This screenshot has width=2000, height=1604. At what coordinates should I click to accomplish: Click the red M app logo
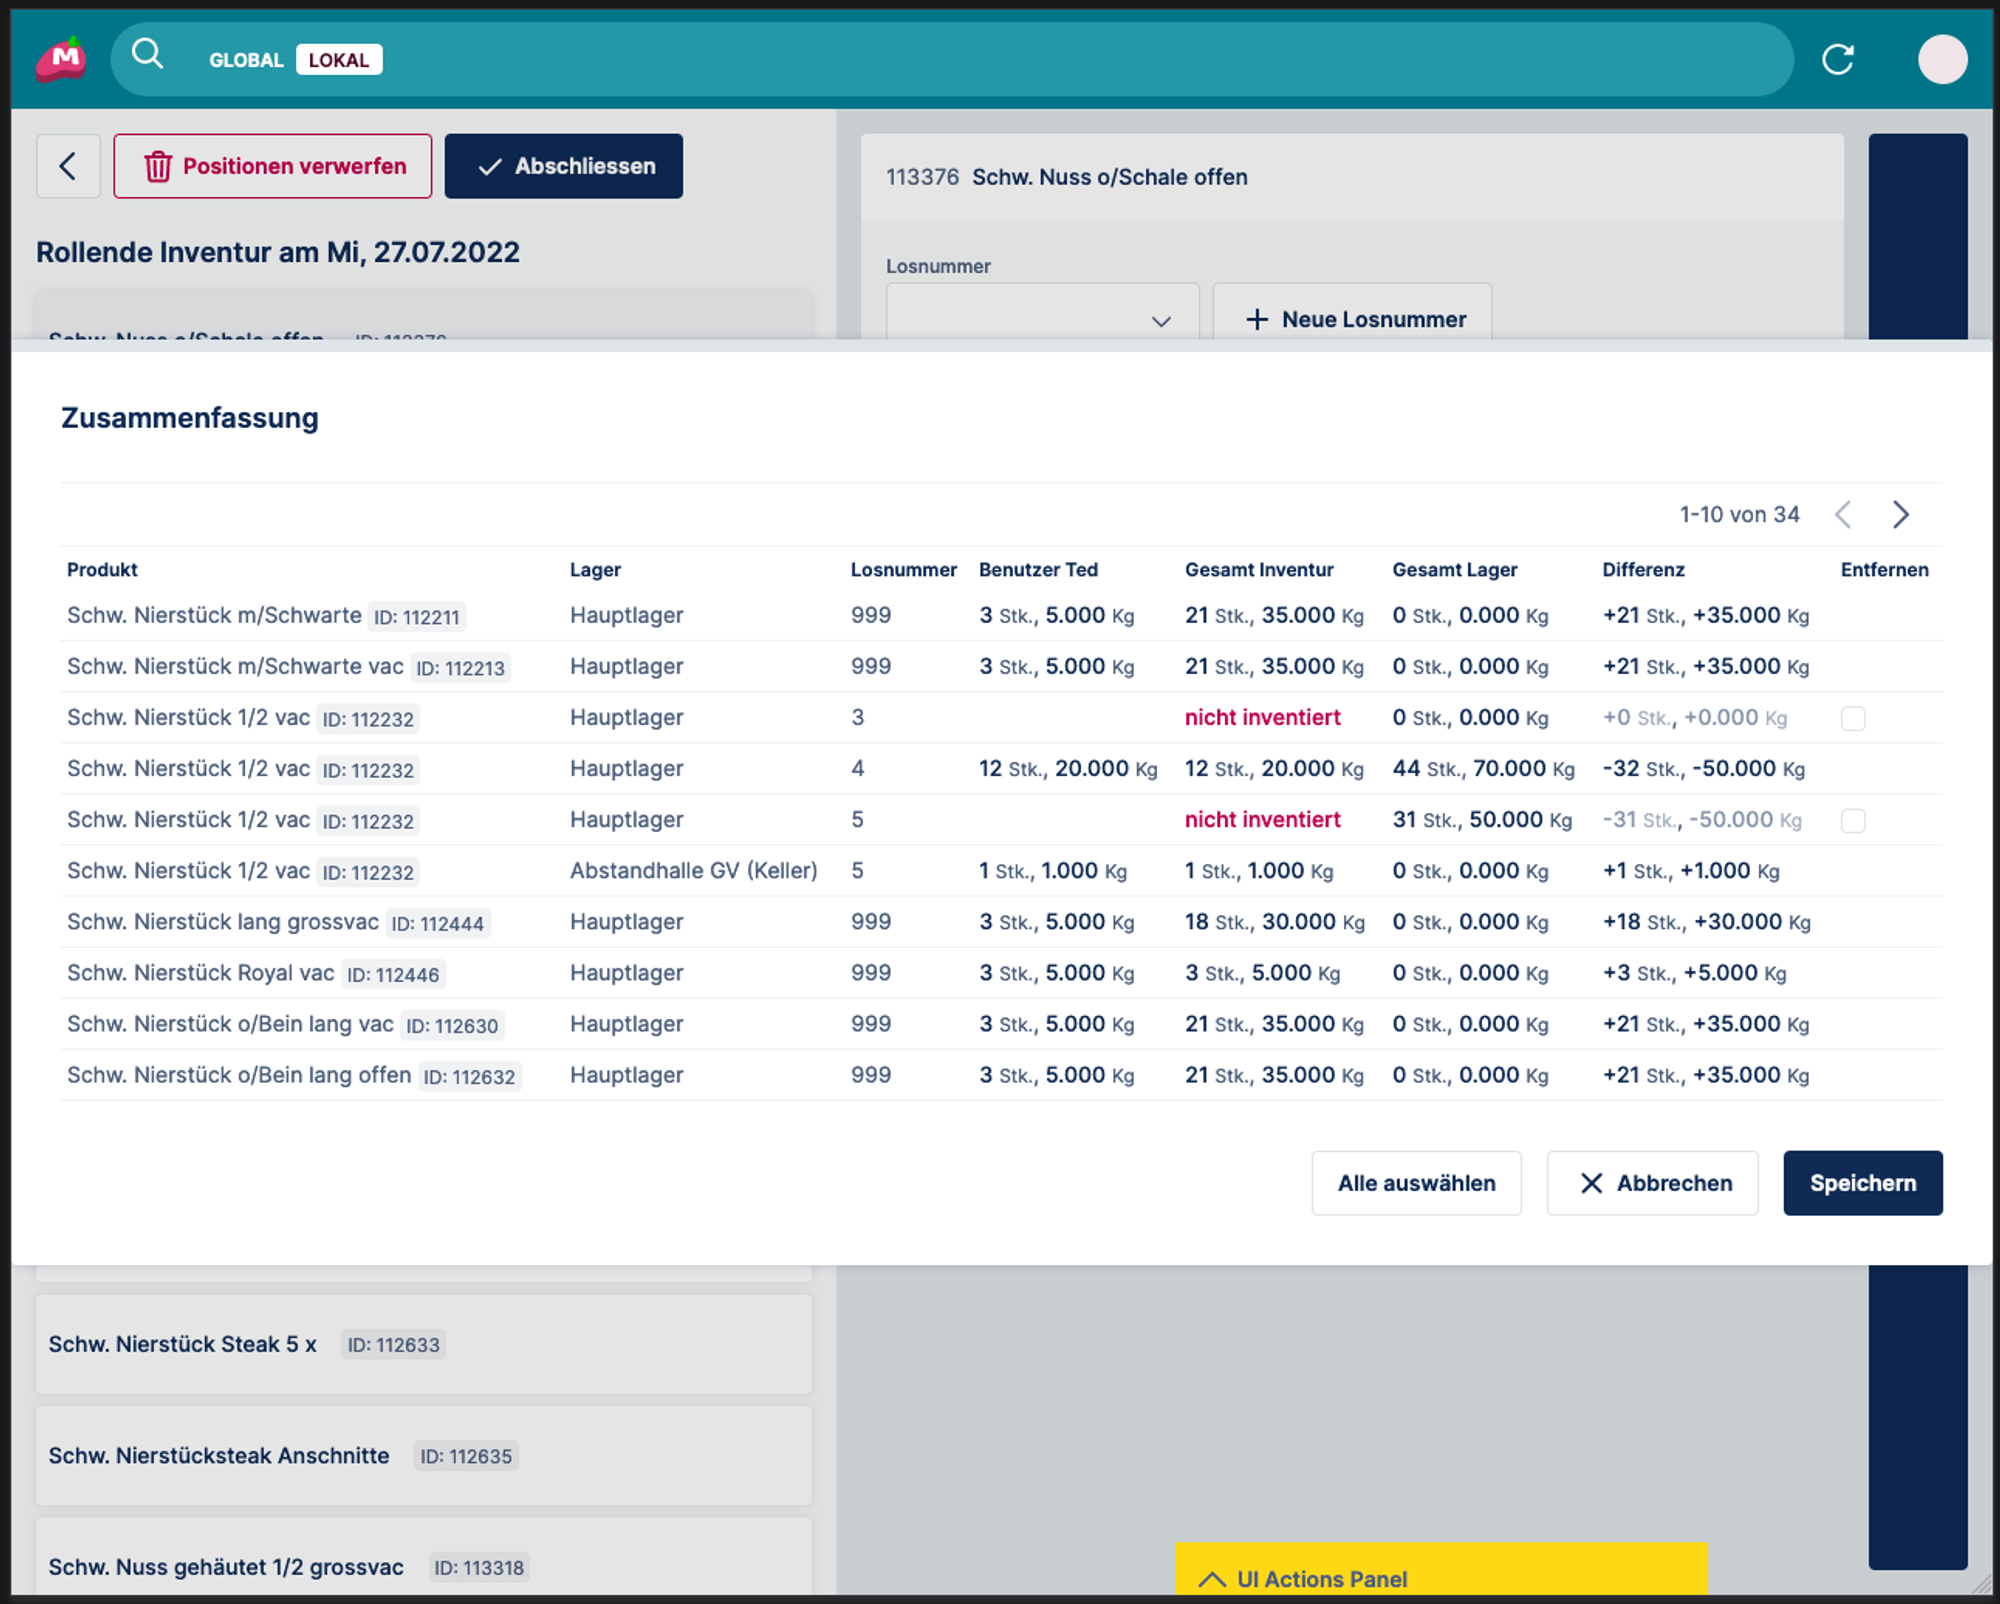coord(62,60)
